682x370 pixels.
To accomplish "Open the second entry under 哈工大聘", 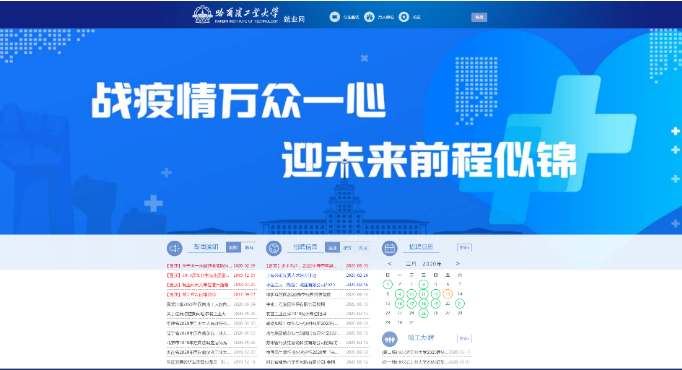I will click(415, 361).
